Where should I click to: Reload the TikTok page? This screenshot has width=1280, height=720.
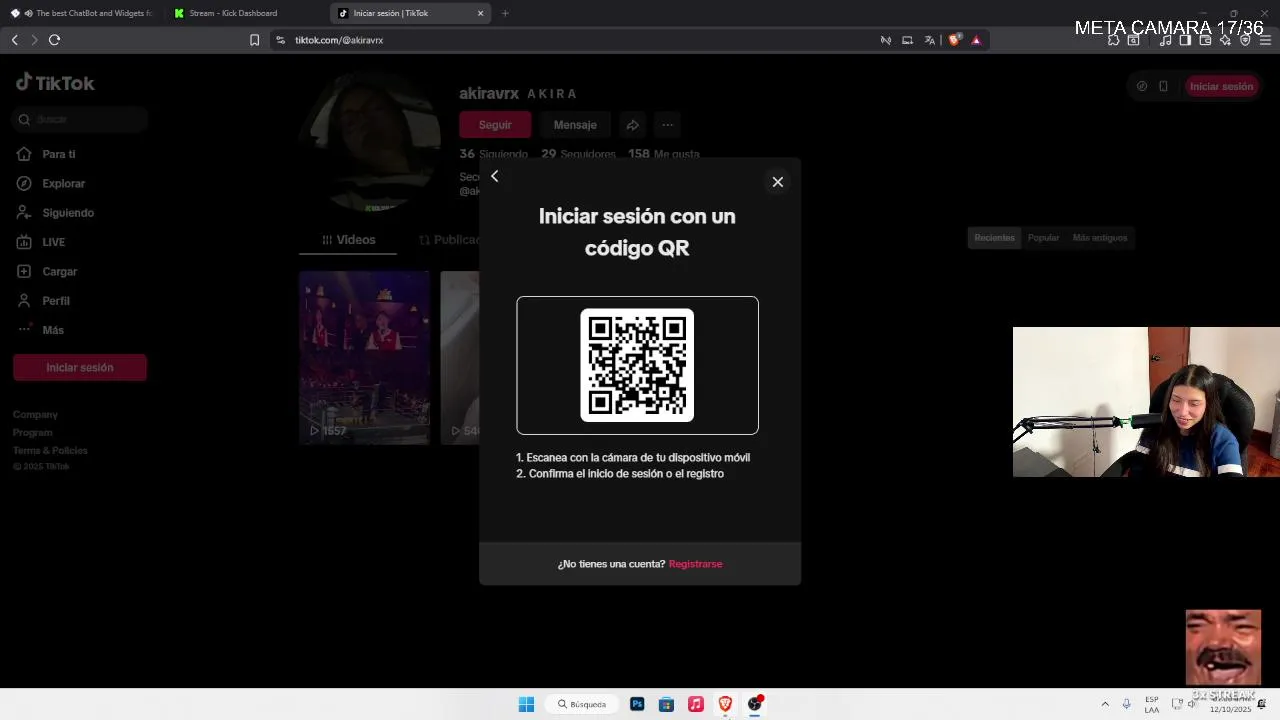pyautogui.click(x=54, y=40)
